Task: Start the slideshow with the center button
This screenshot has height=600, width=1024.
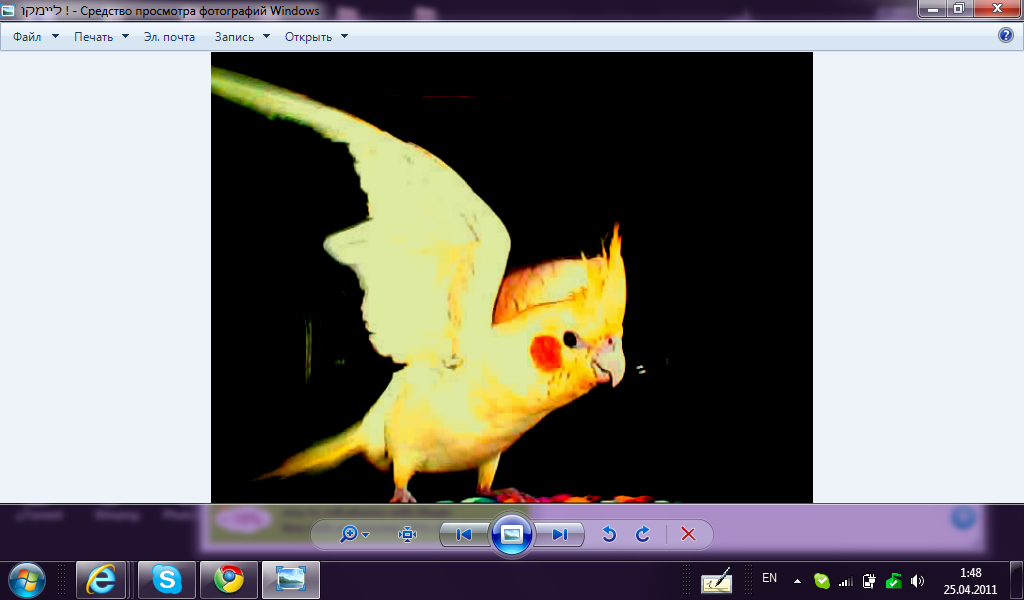Action: tap(512, 534)
